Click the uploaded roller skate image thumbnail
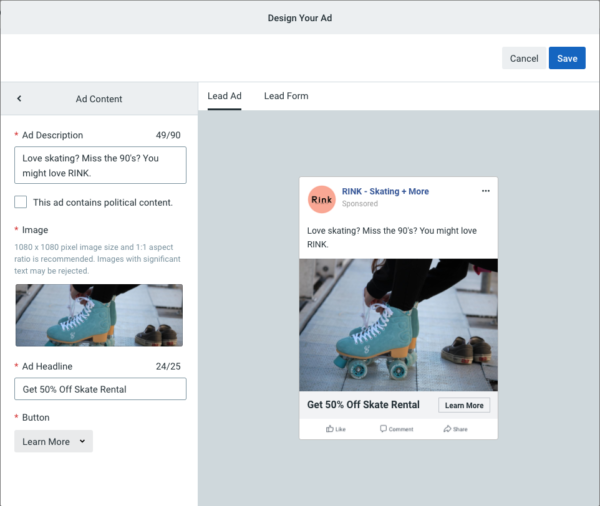Screen dimensions: 600x506 click(x=99, y=315)
